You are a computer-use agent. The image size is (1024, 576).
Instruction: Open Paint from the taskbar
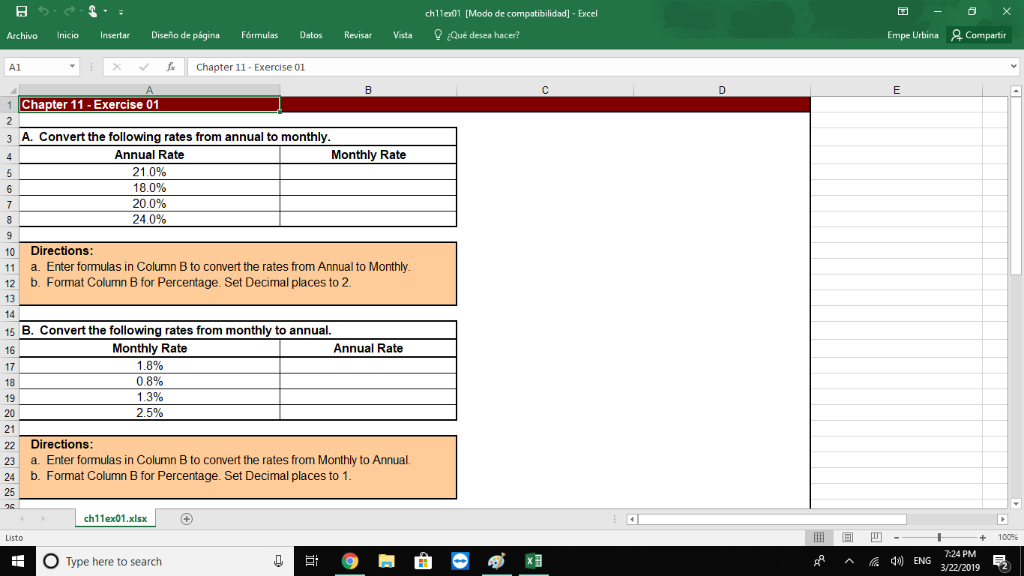(x=496, y=561)
